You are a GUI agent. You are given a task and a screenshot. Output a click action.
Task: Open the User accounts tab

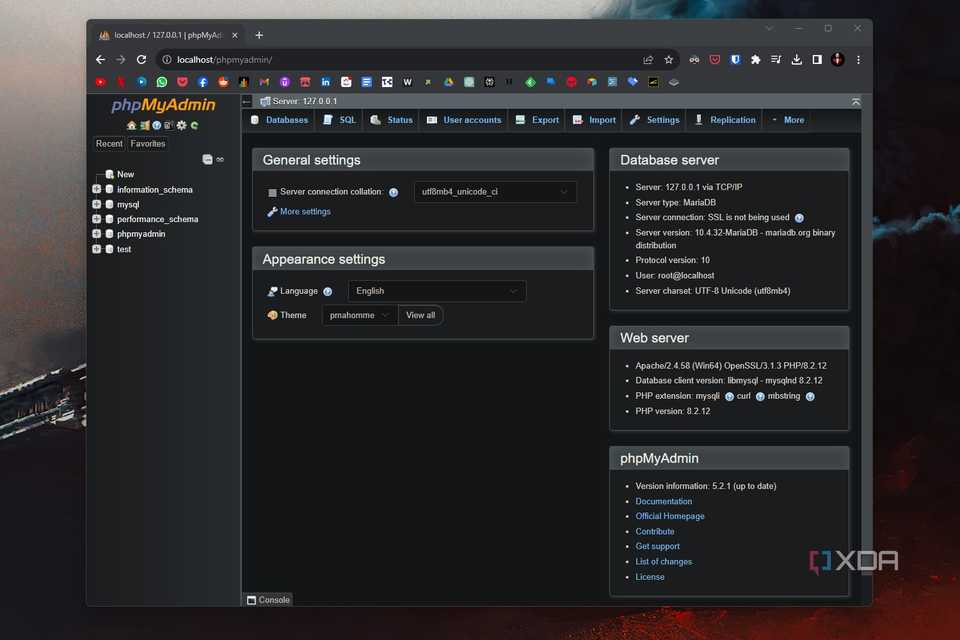pos(464,120)
